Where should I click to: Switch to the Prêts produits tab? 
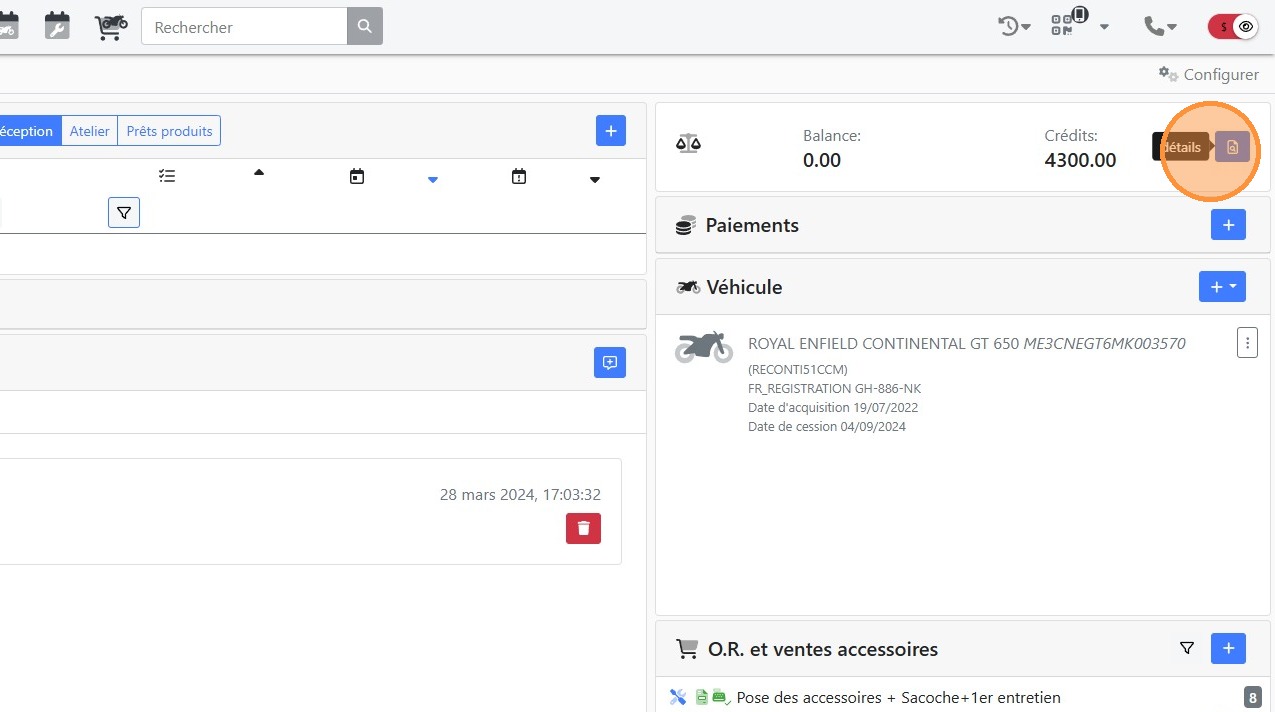(x=169, y=131)
